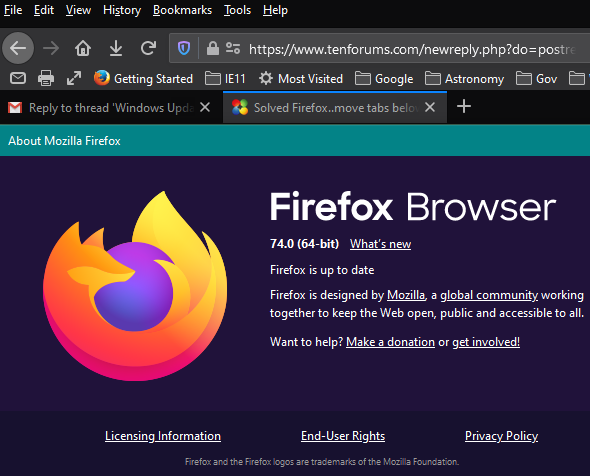
Task: Open the View menu
Action: point(78,10)
